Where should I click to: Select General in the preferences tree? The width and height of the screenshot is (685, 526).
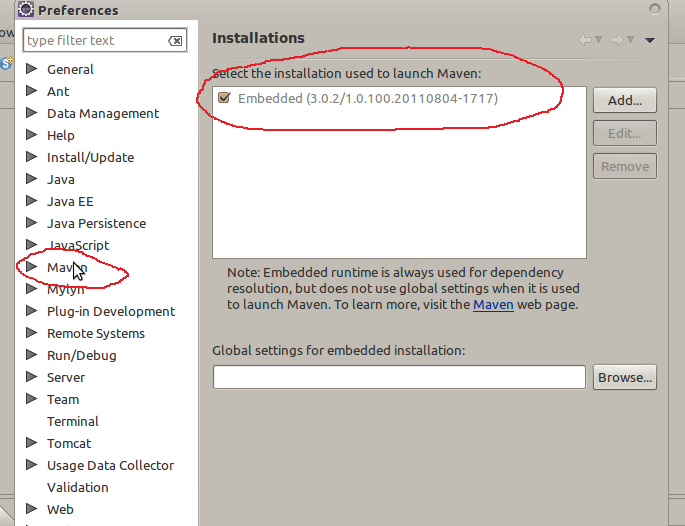(70, 69)
